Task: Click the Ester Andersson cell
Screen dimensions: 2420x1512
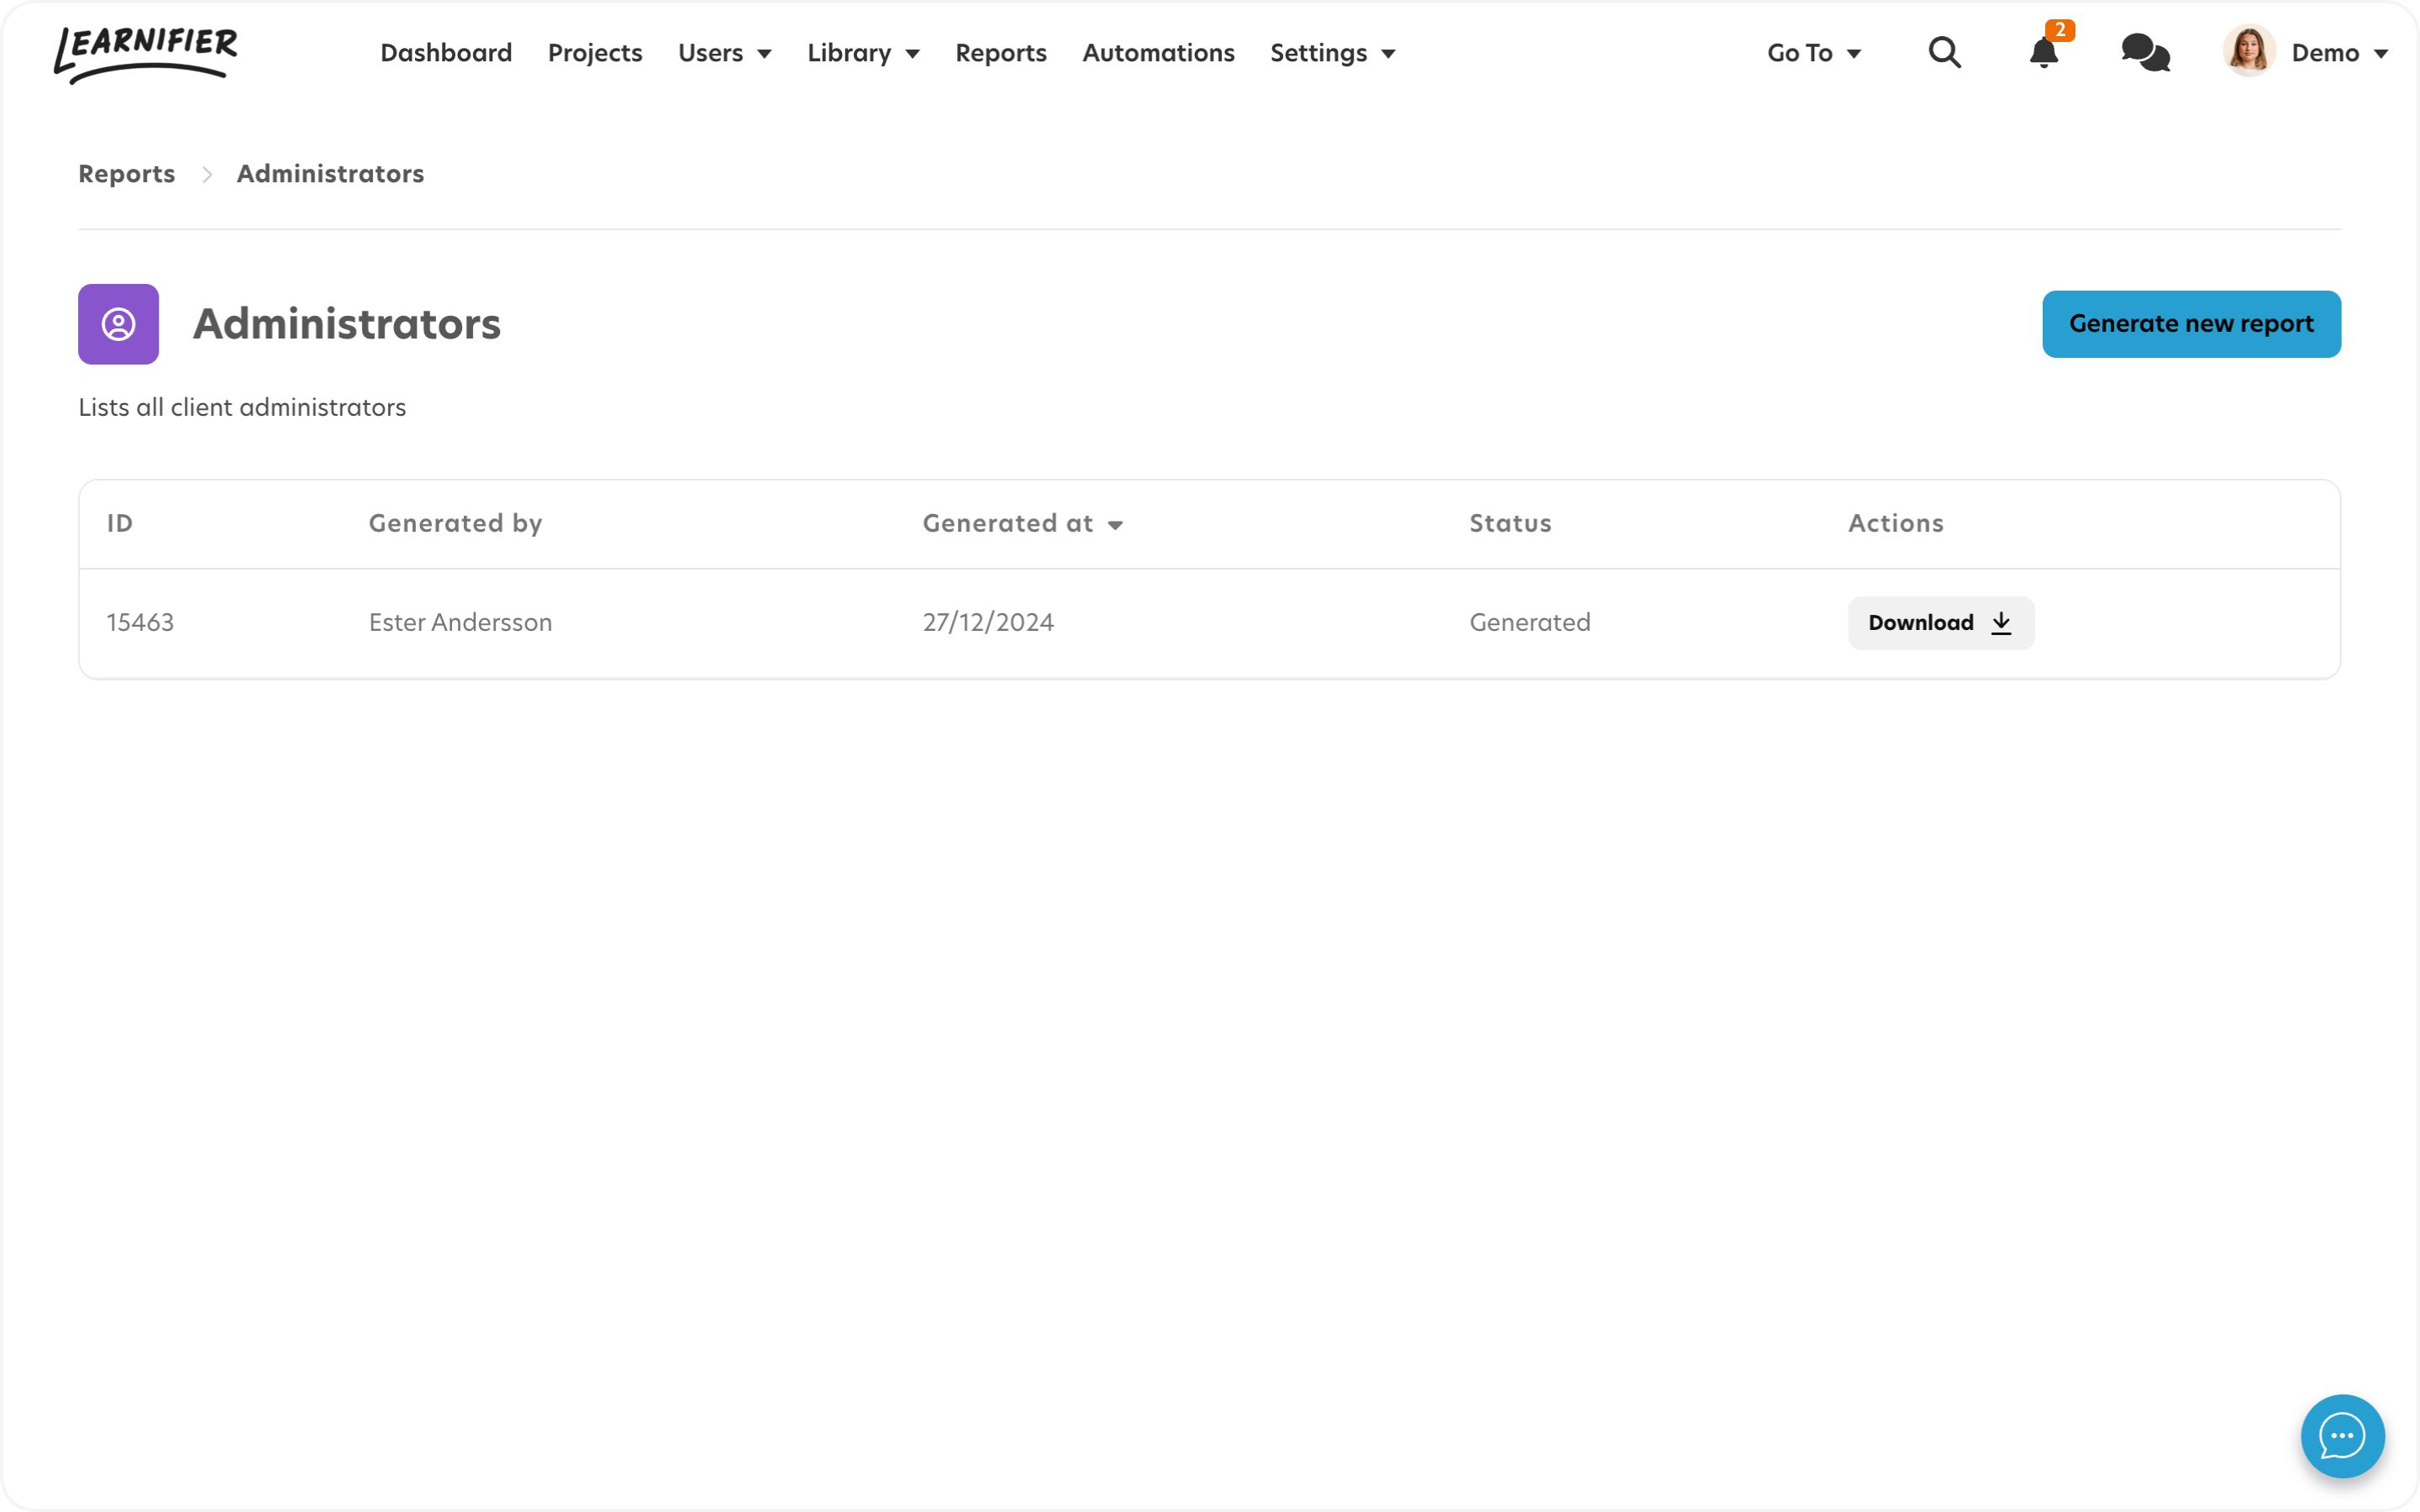Action: [460, 623]
